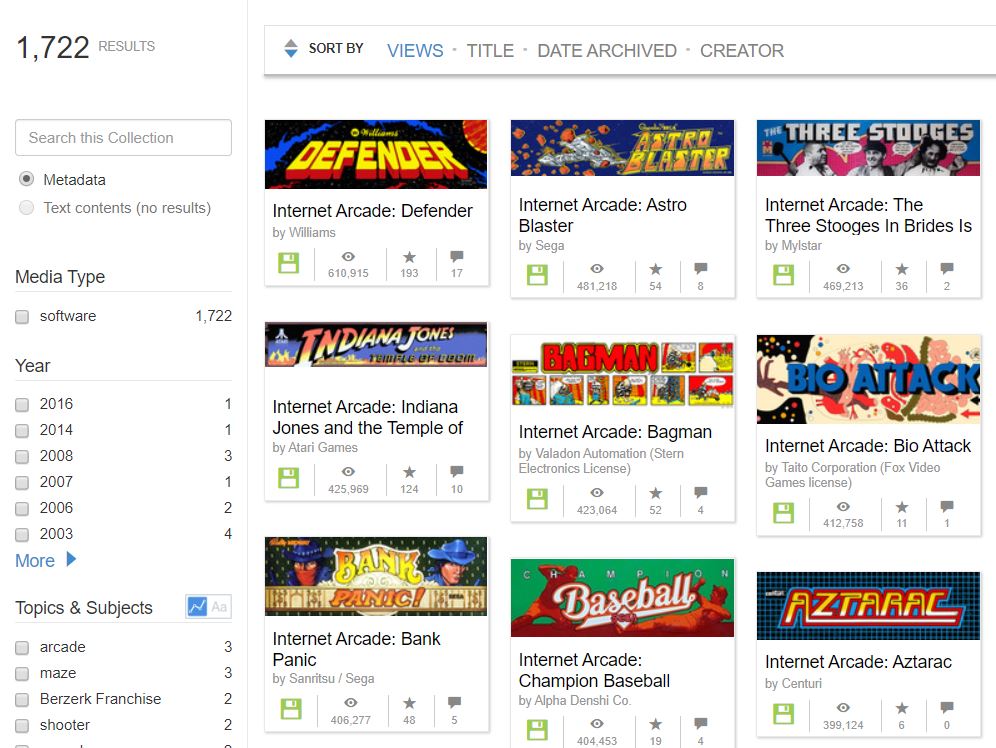Viewport: 996px width, 748px height.
Task: Check the 2006 year filter
Action: (x=22, y=509)
